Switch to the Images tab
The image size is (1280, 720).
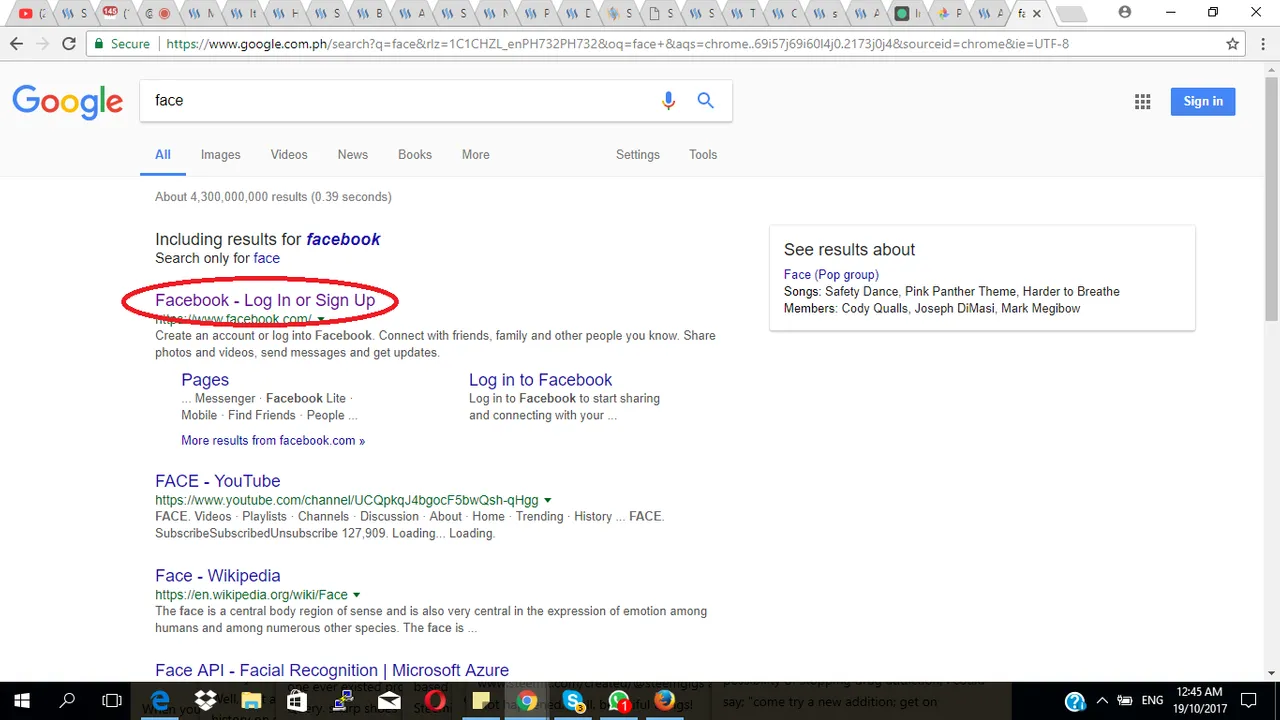pyautogui.click(x=220, y=155)
